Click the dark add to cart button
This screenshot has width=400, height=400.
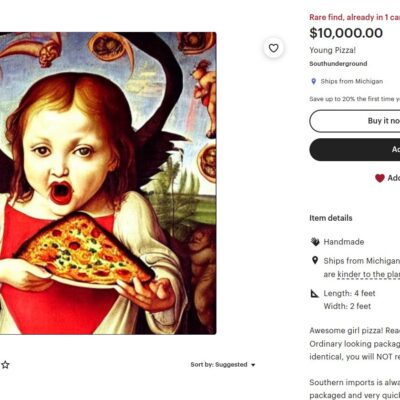tap(355, 150)
